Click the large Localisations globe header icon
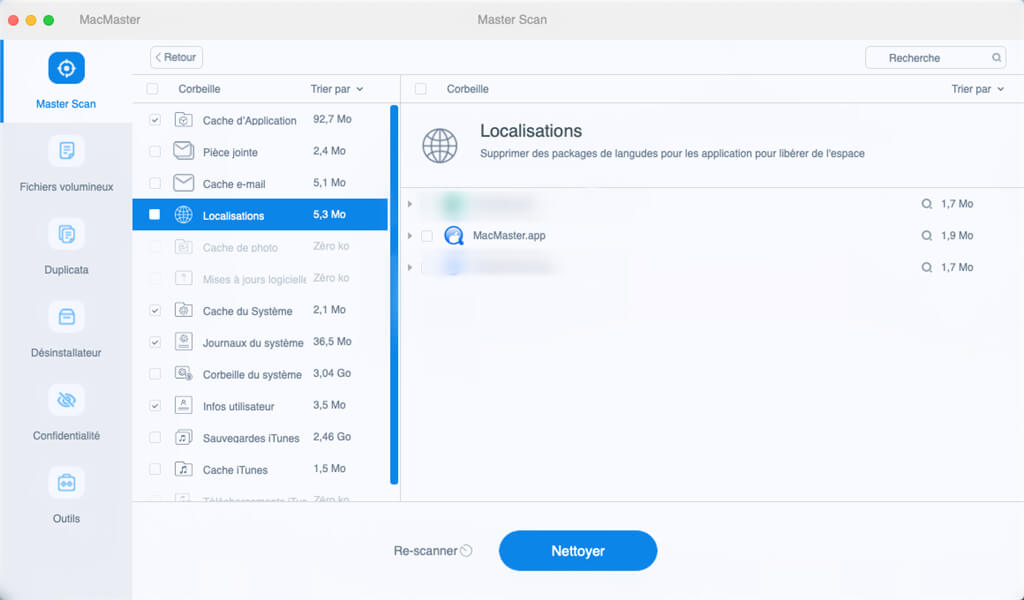 [x=440, y=145]
